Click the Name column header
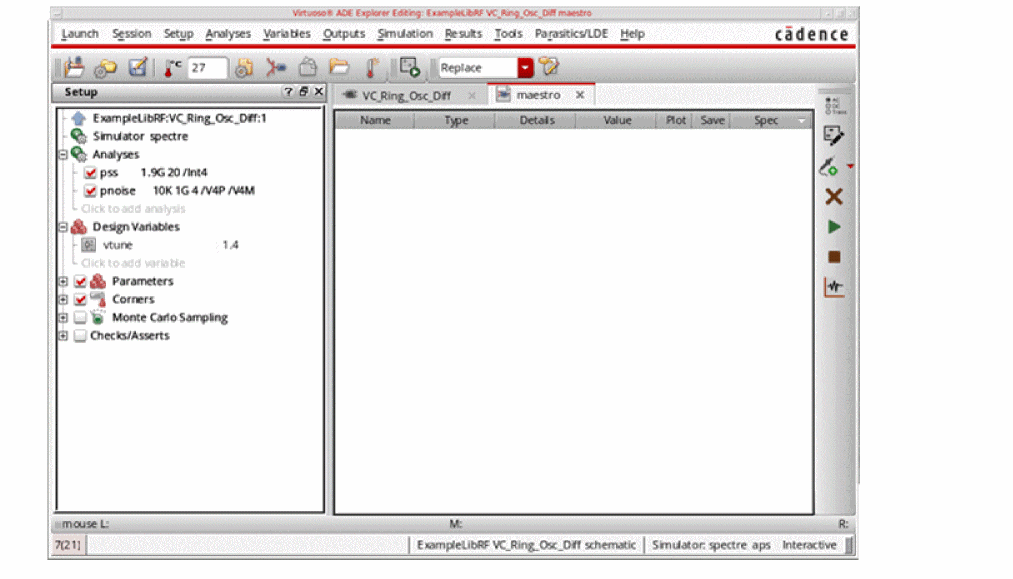The width and height of the screenshot is (1013, 579). point(375,120)
